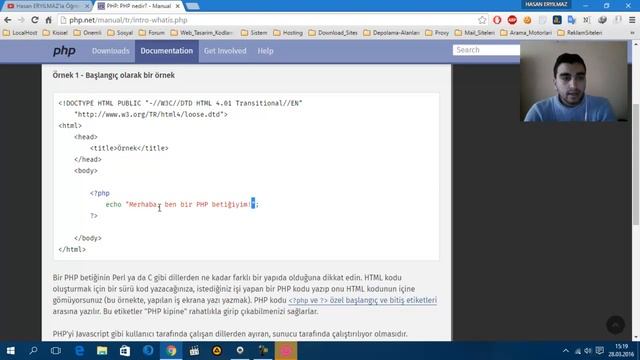Open the Hosting bookmark folder
Screen dimensions: 640x360
(288, 33)
